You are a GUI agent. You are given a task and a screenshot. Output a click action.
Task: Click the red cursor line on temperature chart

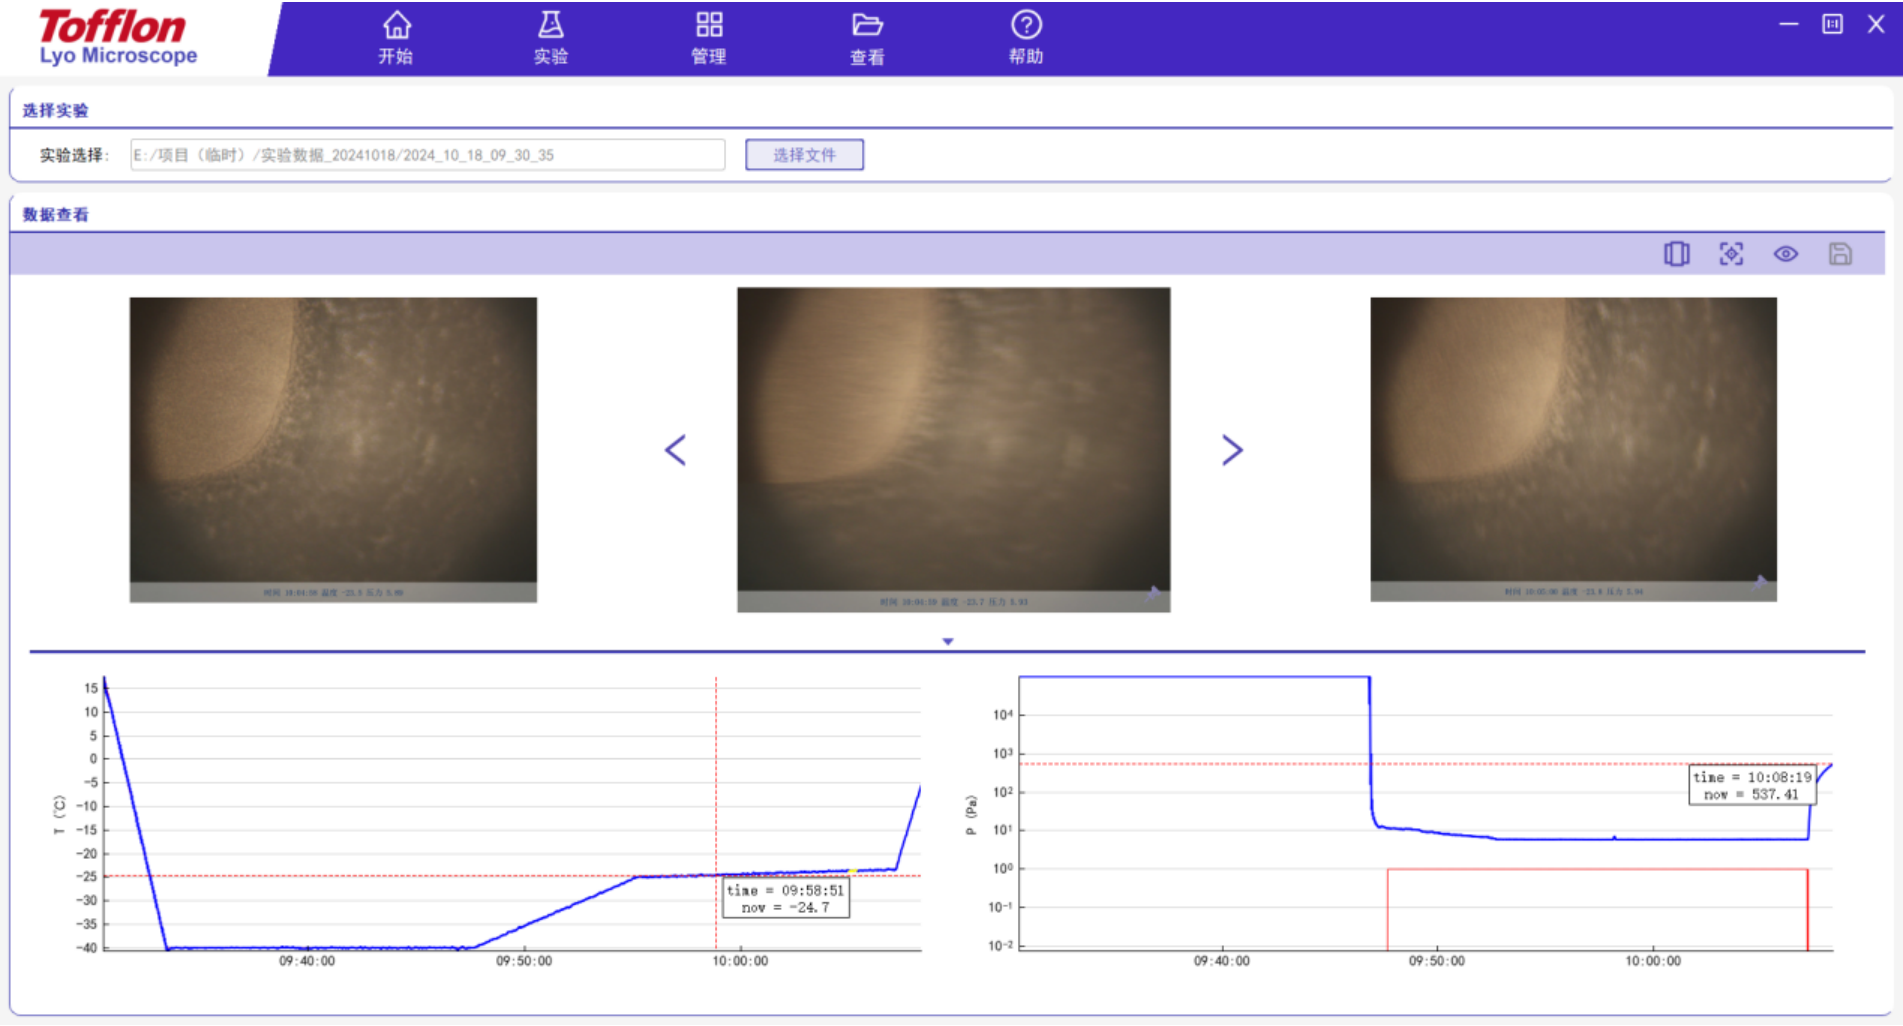(716, 780)
